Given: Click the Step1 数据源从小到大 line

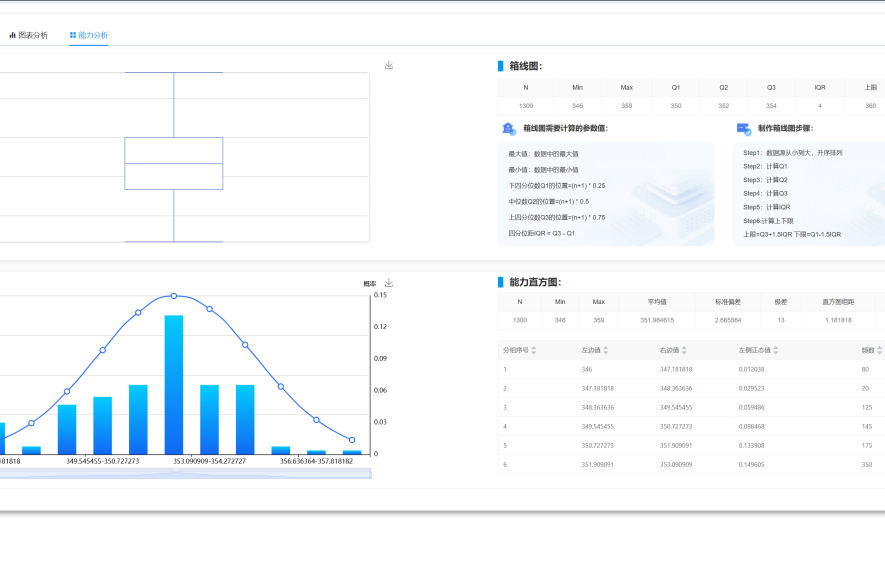Looking at the screenshot, I should [x=792, y=153].
